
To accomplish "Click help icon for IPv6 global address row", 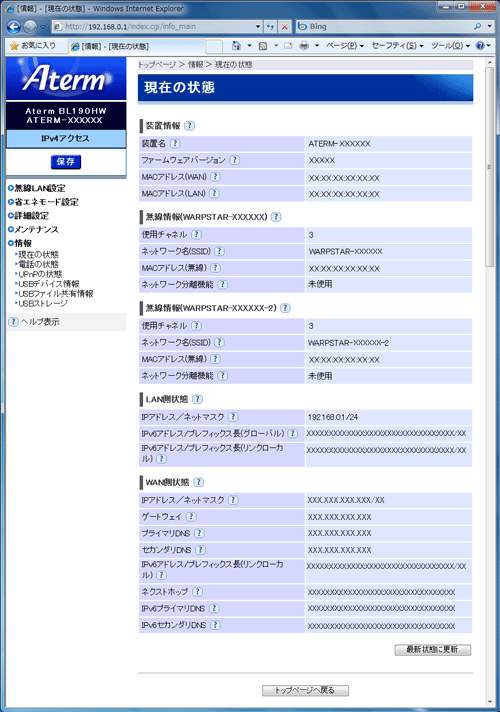I will pos(293,434).
